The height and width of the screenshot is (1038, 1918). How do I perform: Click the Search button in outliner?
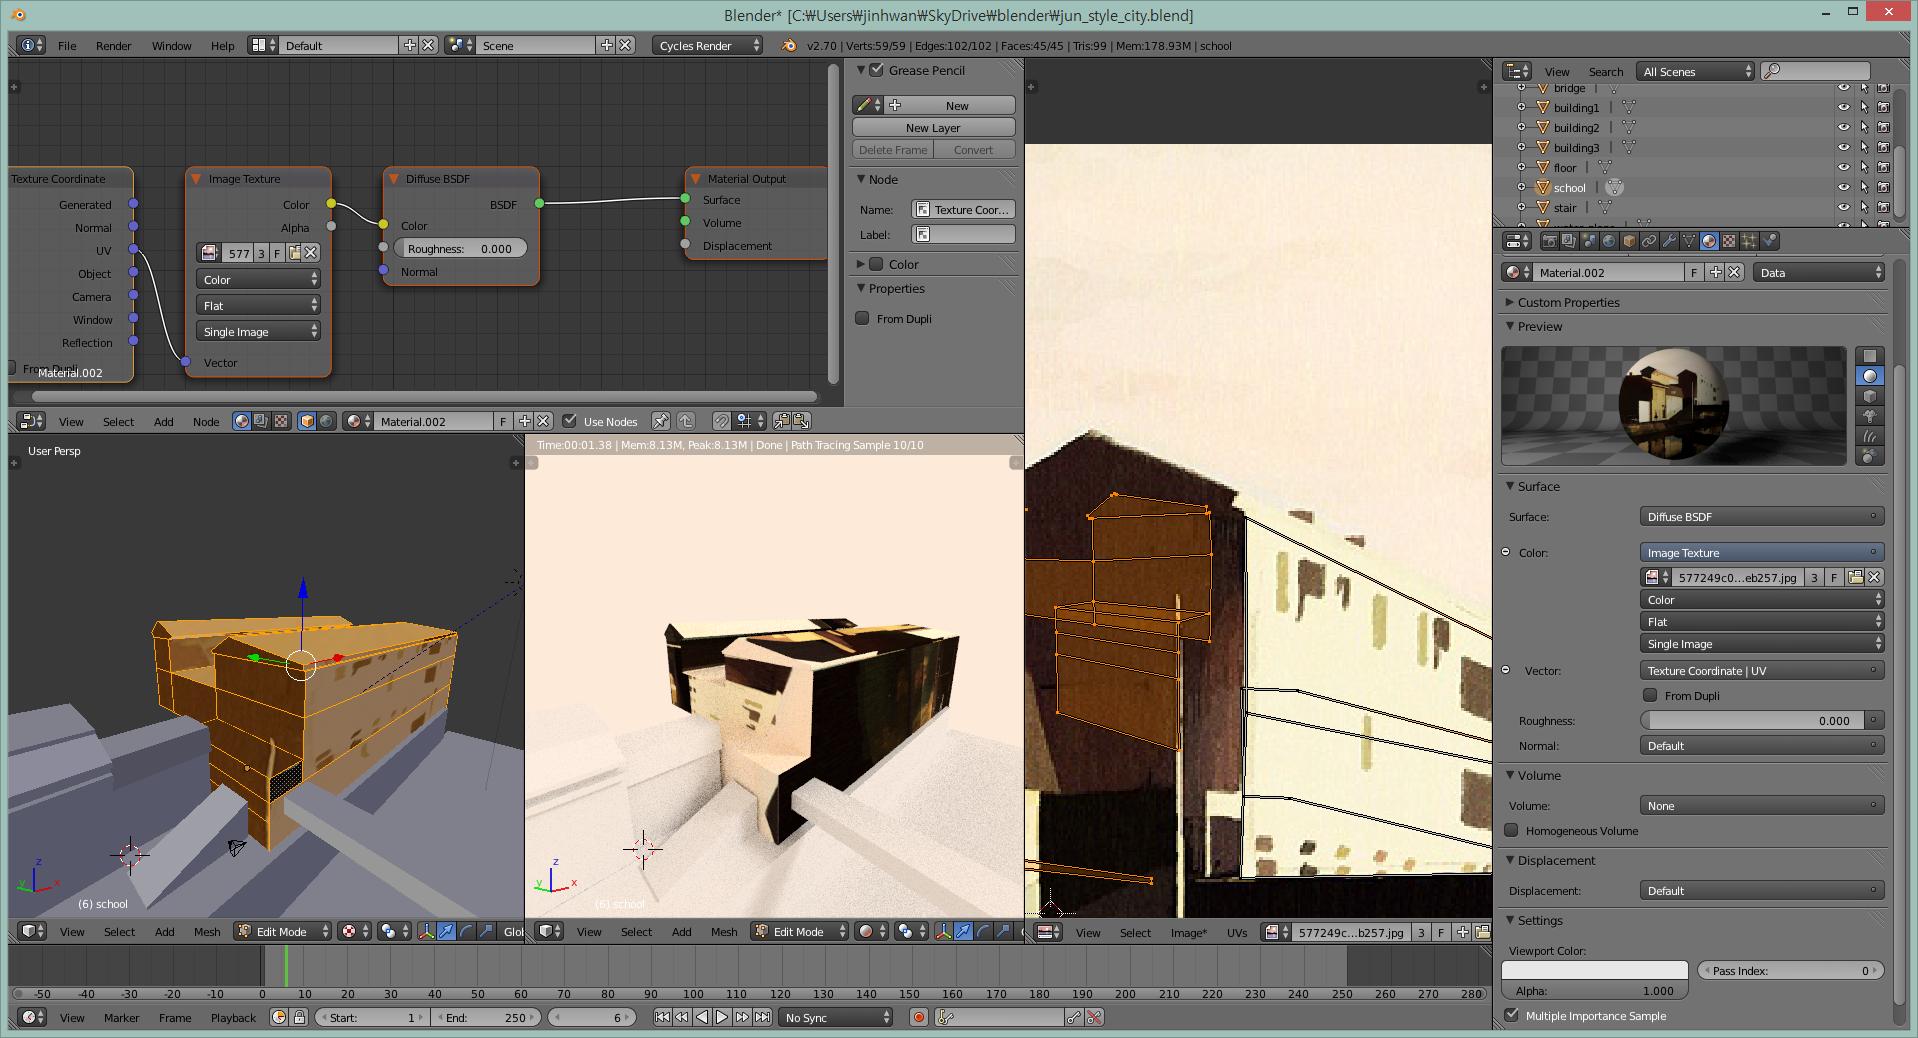(1605, 71)
